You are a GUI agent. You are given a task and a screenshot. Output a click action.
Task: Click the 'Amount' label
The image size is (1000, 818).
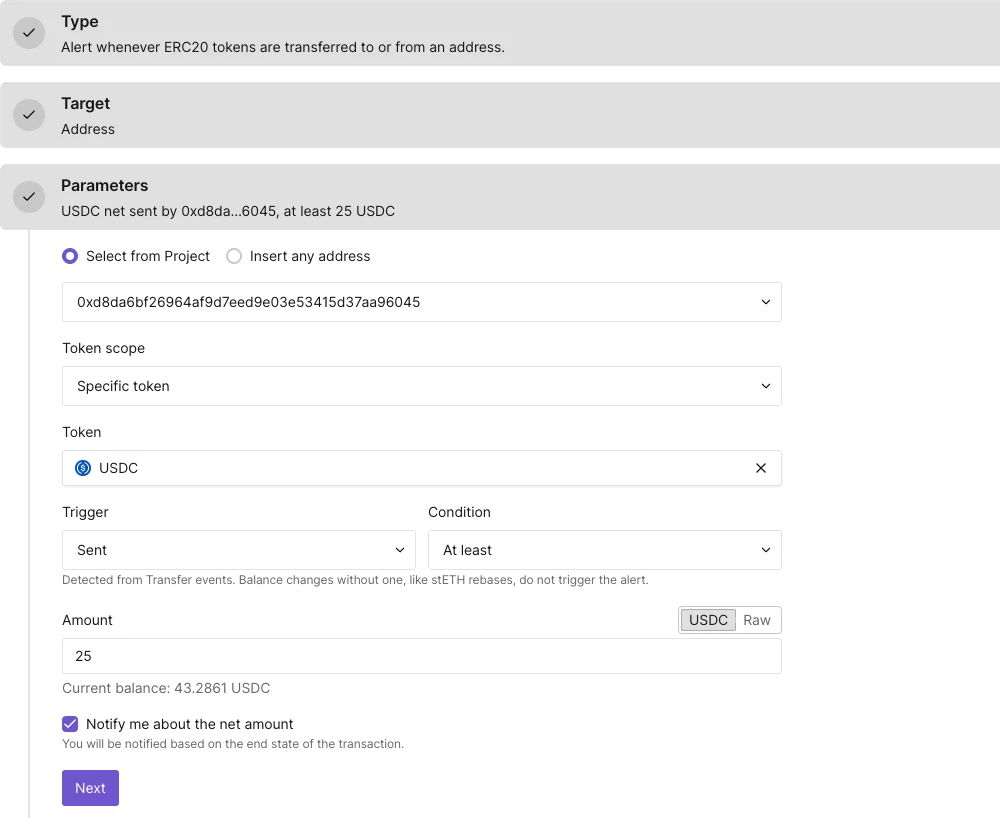point(87,620)
